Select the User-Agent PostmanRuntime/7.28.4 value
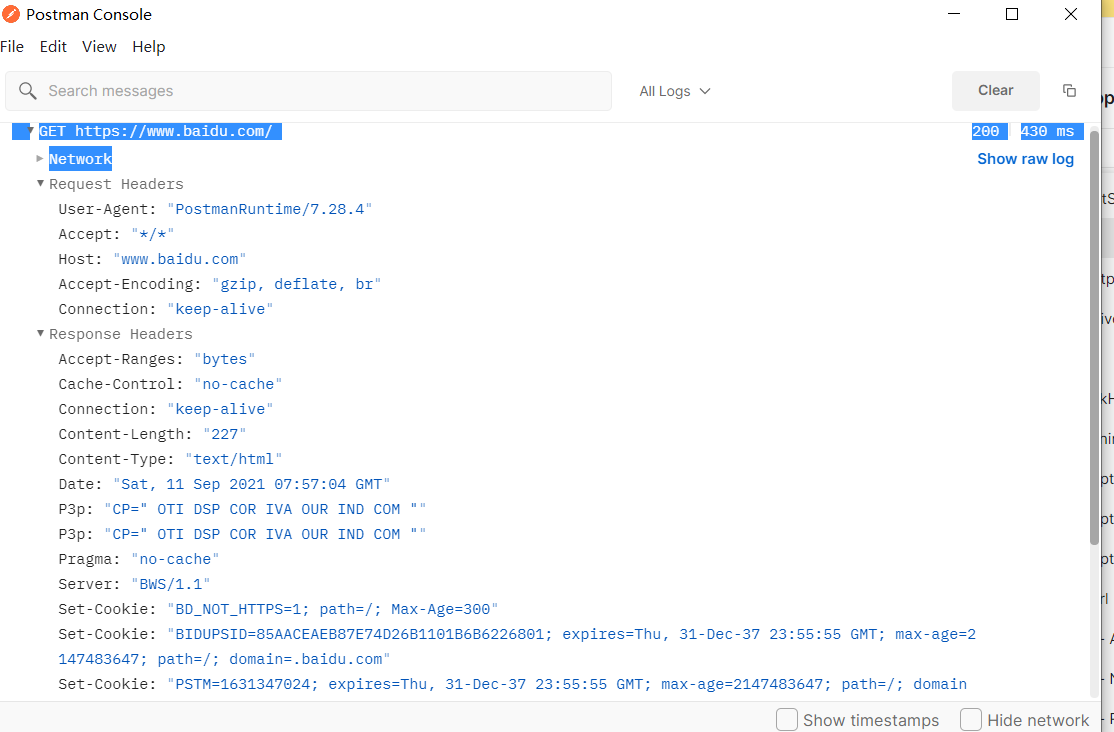The image size is (1114, 732). 269,209
